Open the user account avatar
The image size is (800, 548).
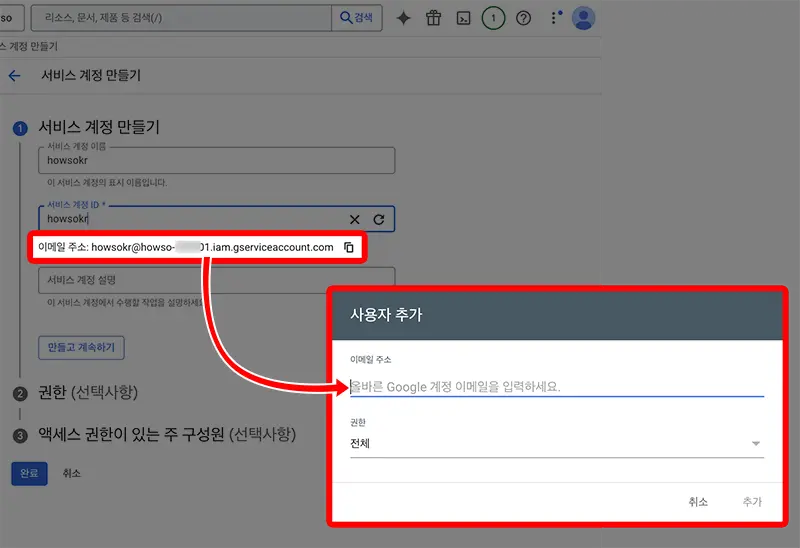click(x=583, y=18)
